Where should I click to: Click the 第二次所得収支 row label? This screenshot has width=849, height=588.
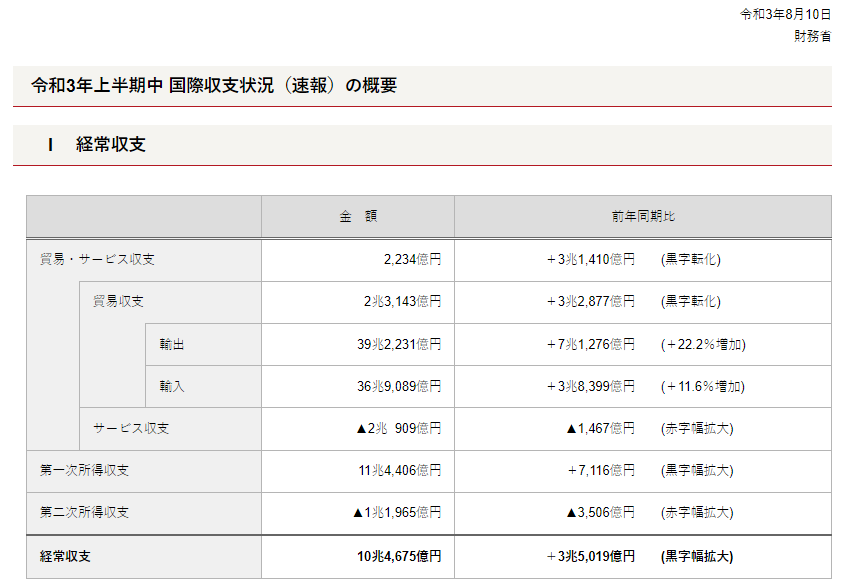point(84,512)
